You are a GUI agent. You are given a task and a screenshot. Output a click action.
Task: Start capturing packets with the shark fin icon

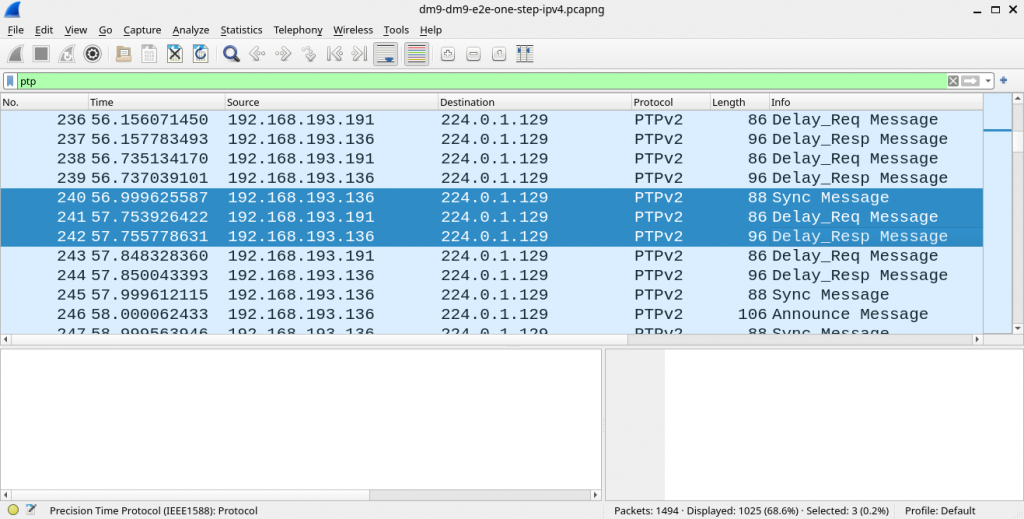tap(16, 54)
